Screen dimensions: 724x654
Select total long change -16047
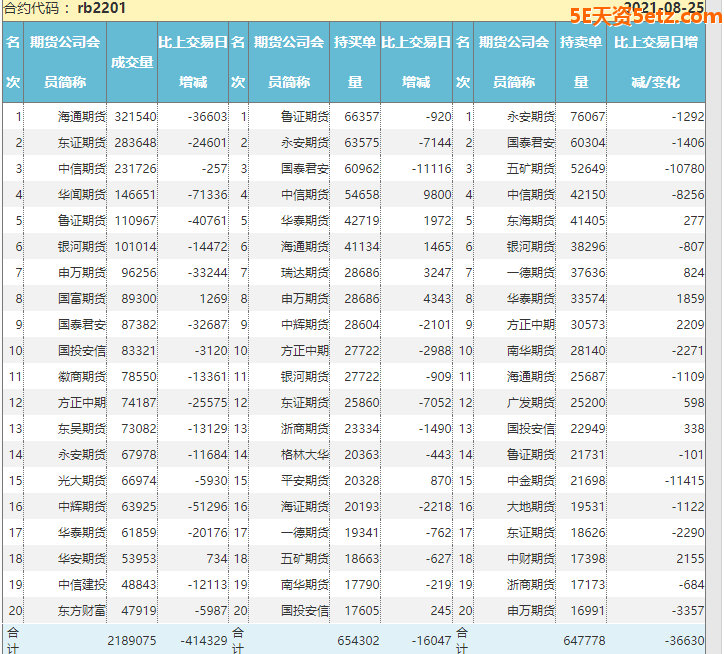431,641
